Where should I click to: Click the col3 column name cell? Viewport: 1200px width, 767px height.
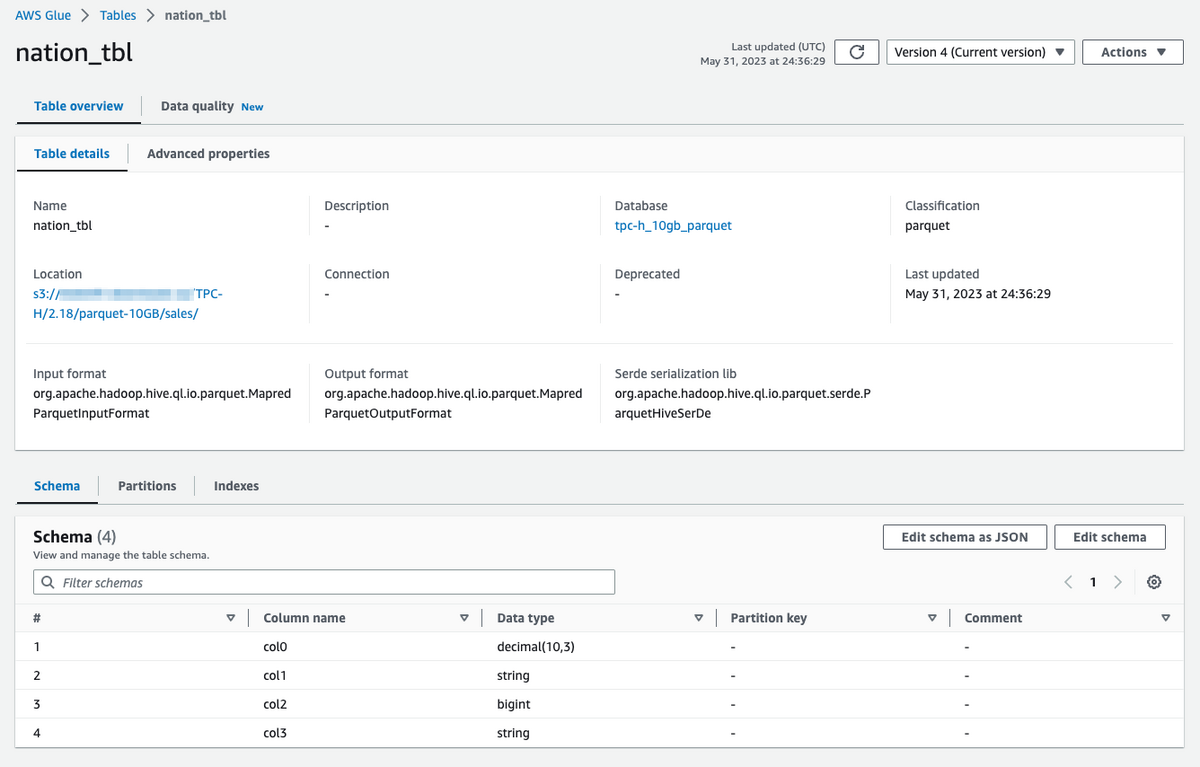click(275, 733)
